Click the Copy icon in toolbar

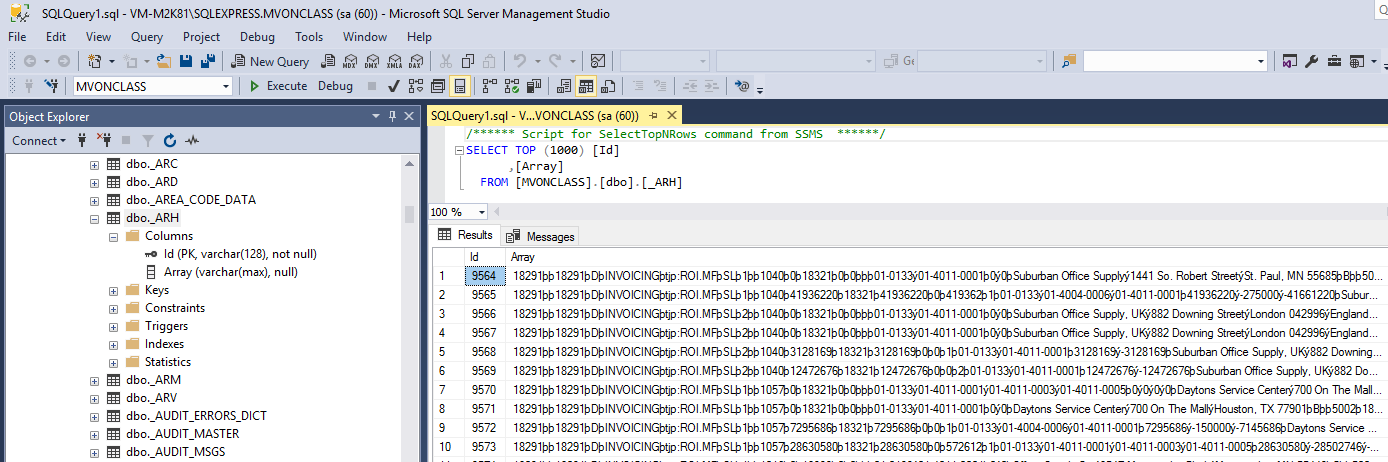468,61
